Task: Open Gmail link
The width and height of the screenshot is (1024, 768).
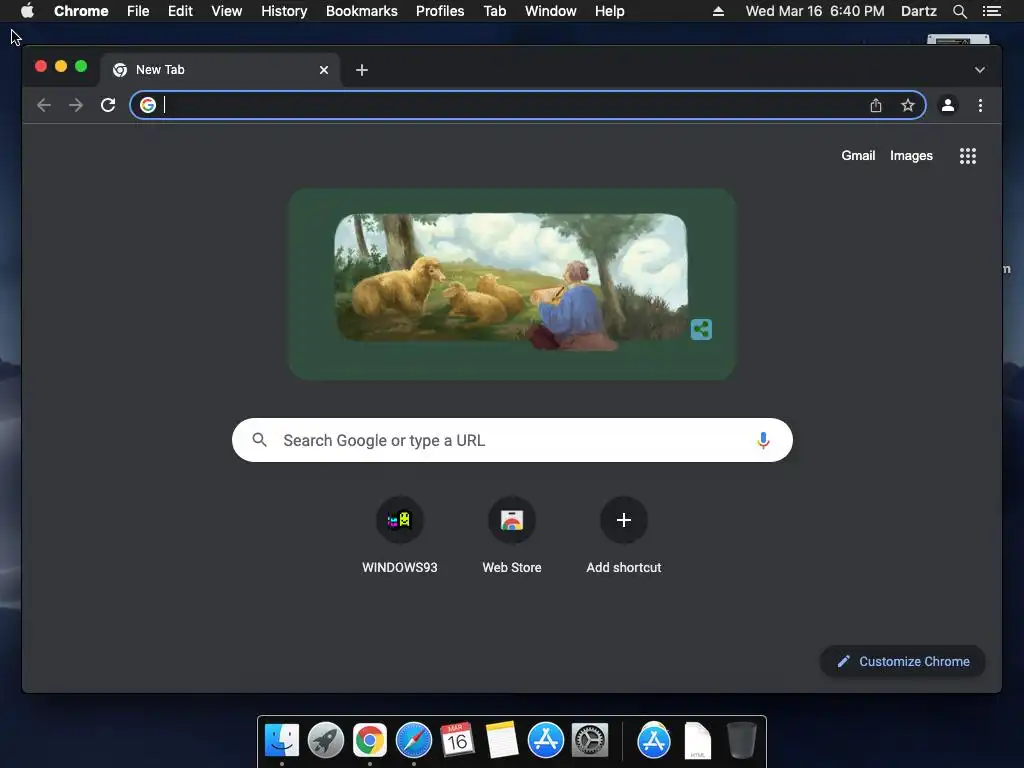Action: 858,155
